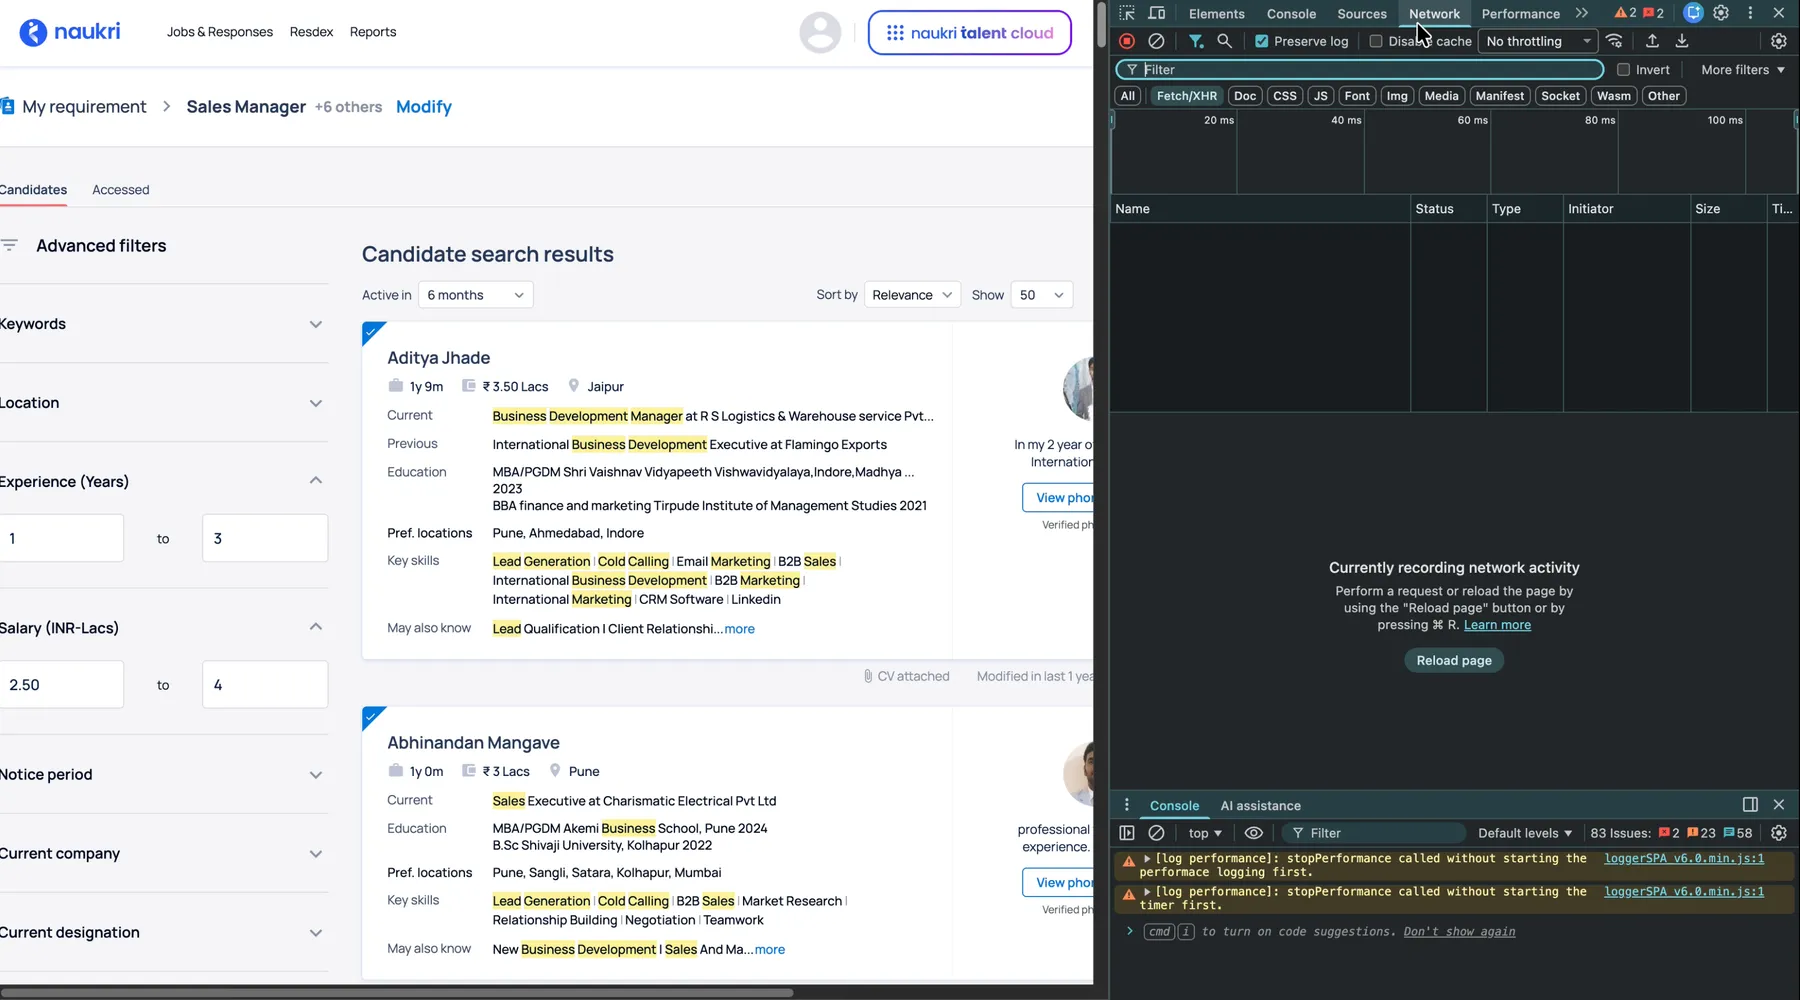Click the minimum salary input field
Viewport: 1800px width, 1000px height.
[62, 685]
